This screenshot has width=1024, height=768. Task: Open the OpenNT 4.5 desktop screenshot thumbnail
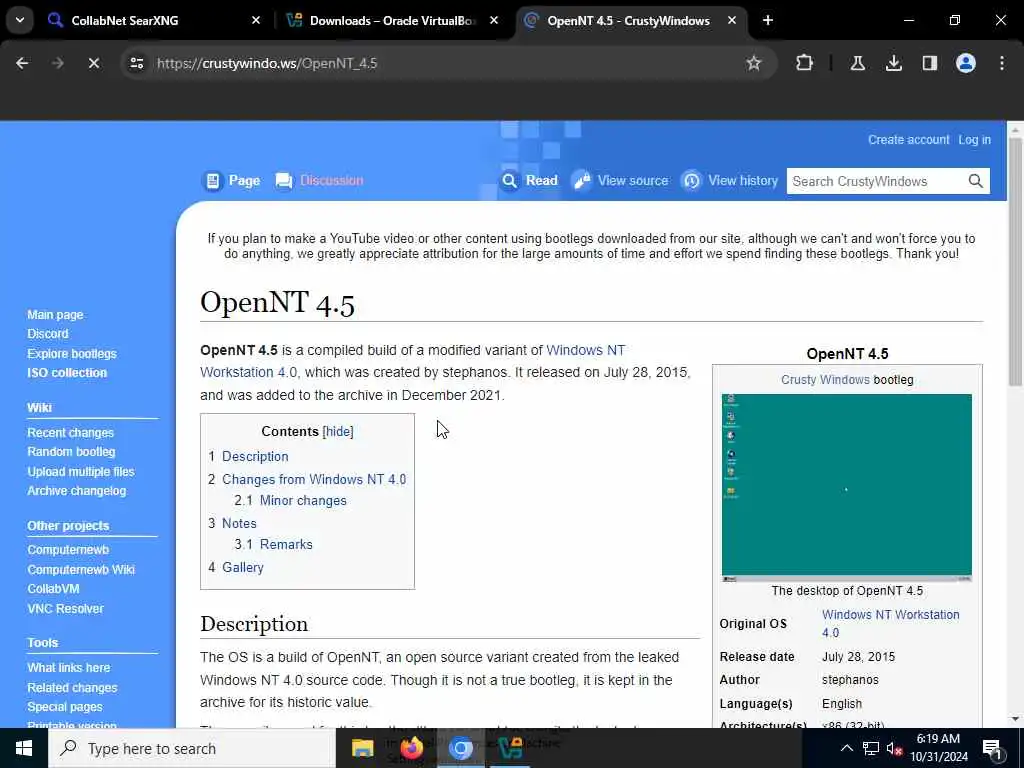click(x=846, y=488)
